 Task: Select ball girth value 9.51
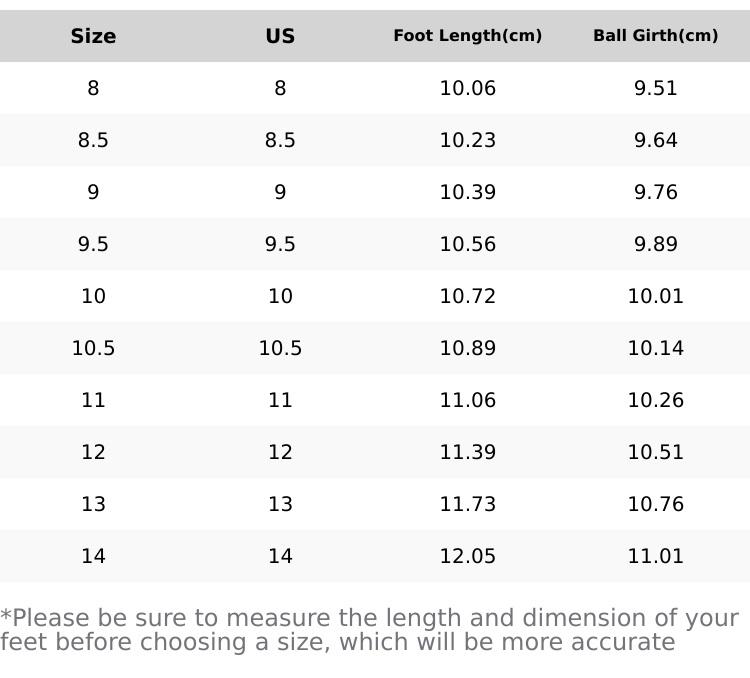click(655, 88)
